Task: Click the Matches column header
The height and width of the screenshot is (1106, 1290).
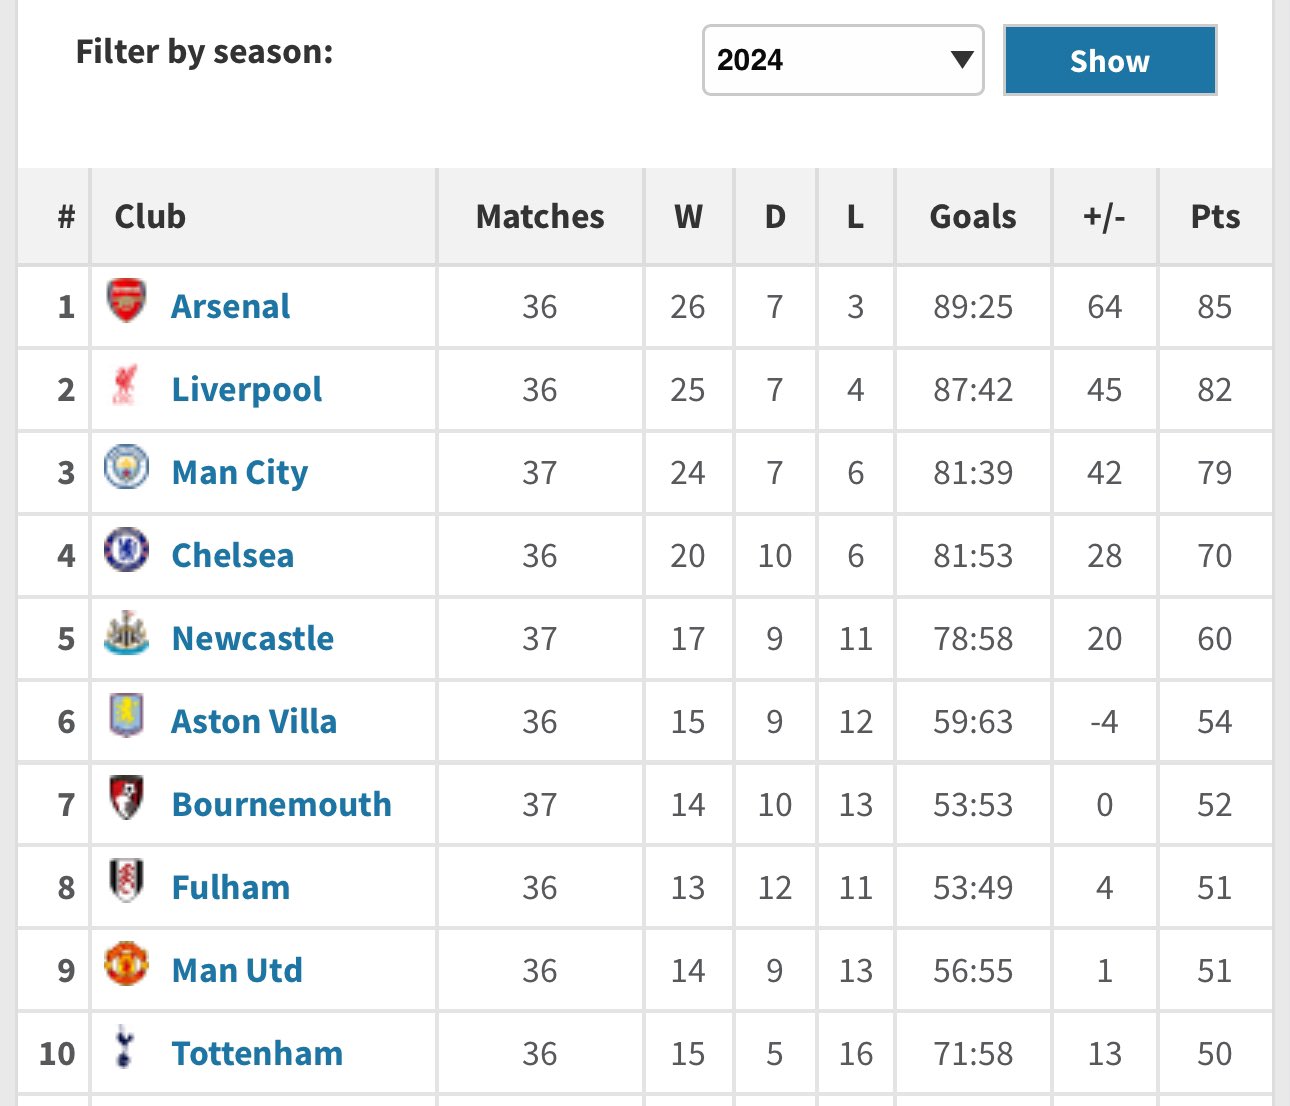Action: pyautogui.click(x=540, y=216)
